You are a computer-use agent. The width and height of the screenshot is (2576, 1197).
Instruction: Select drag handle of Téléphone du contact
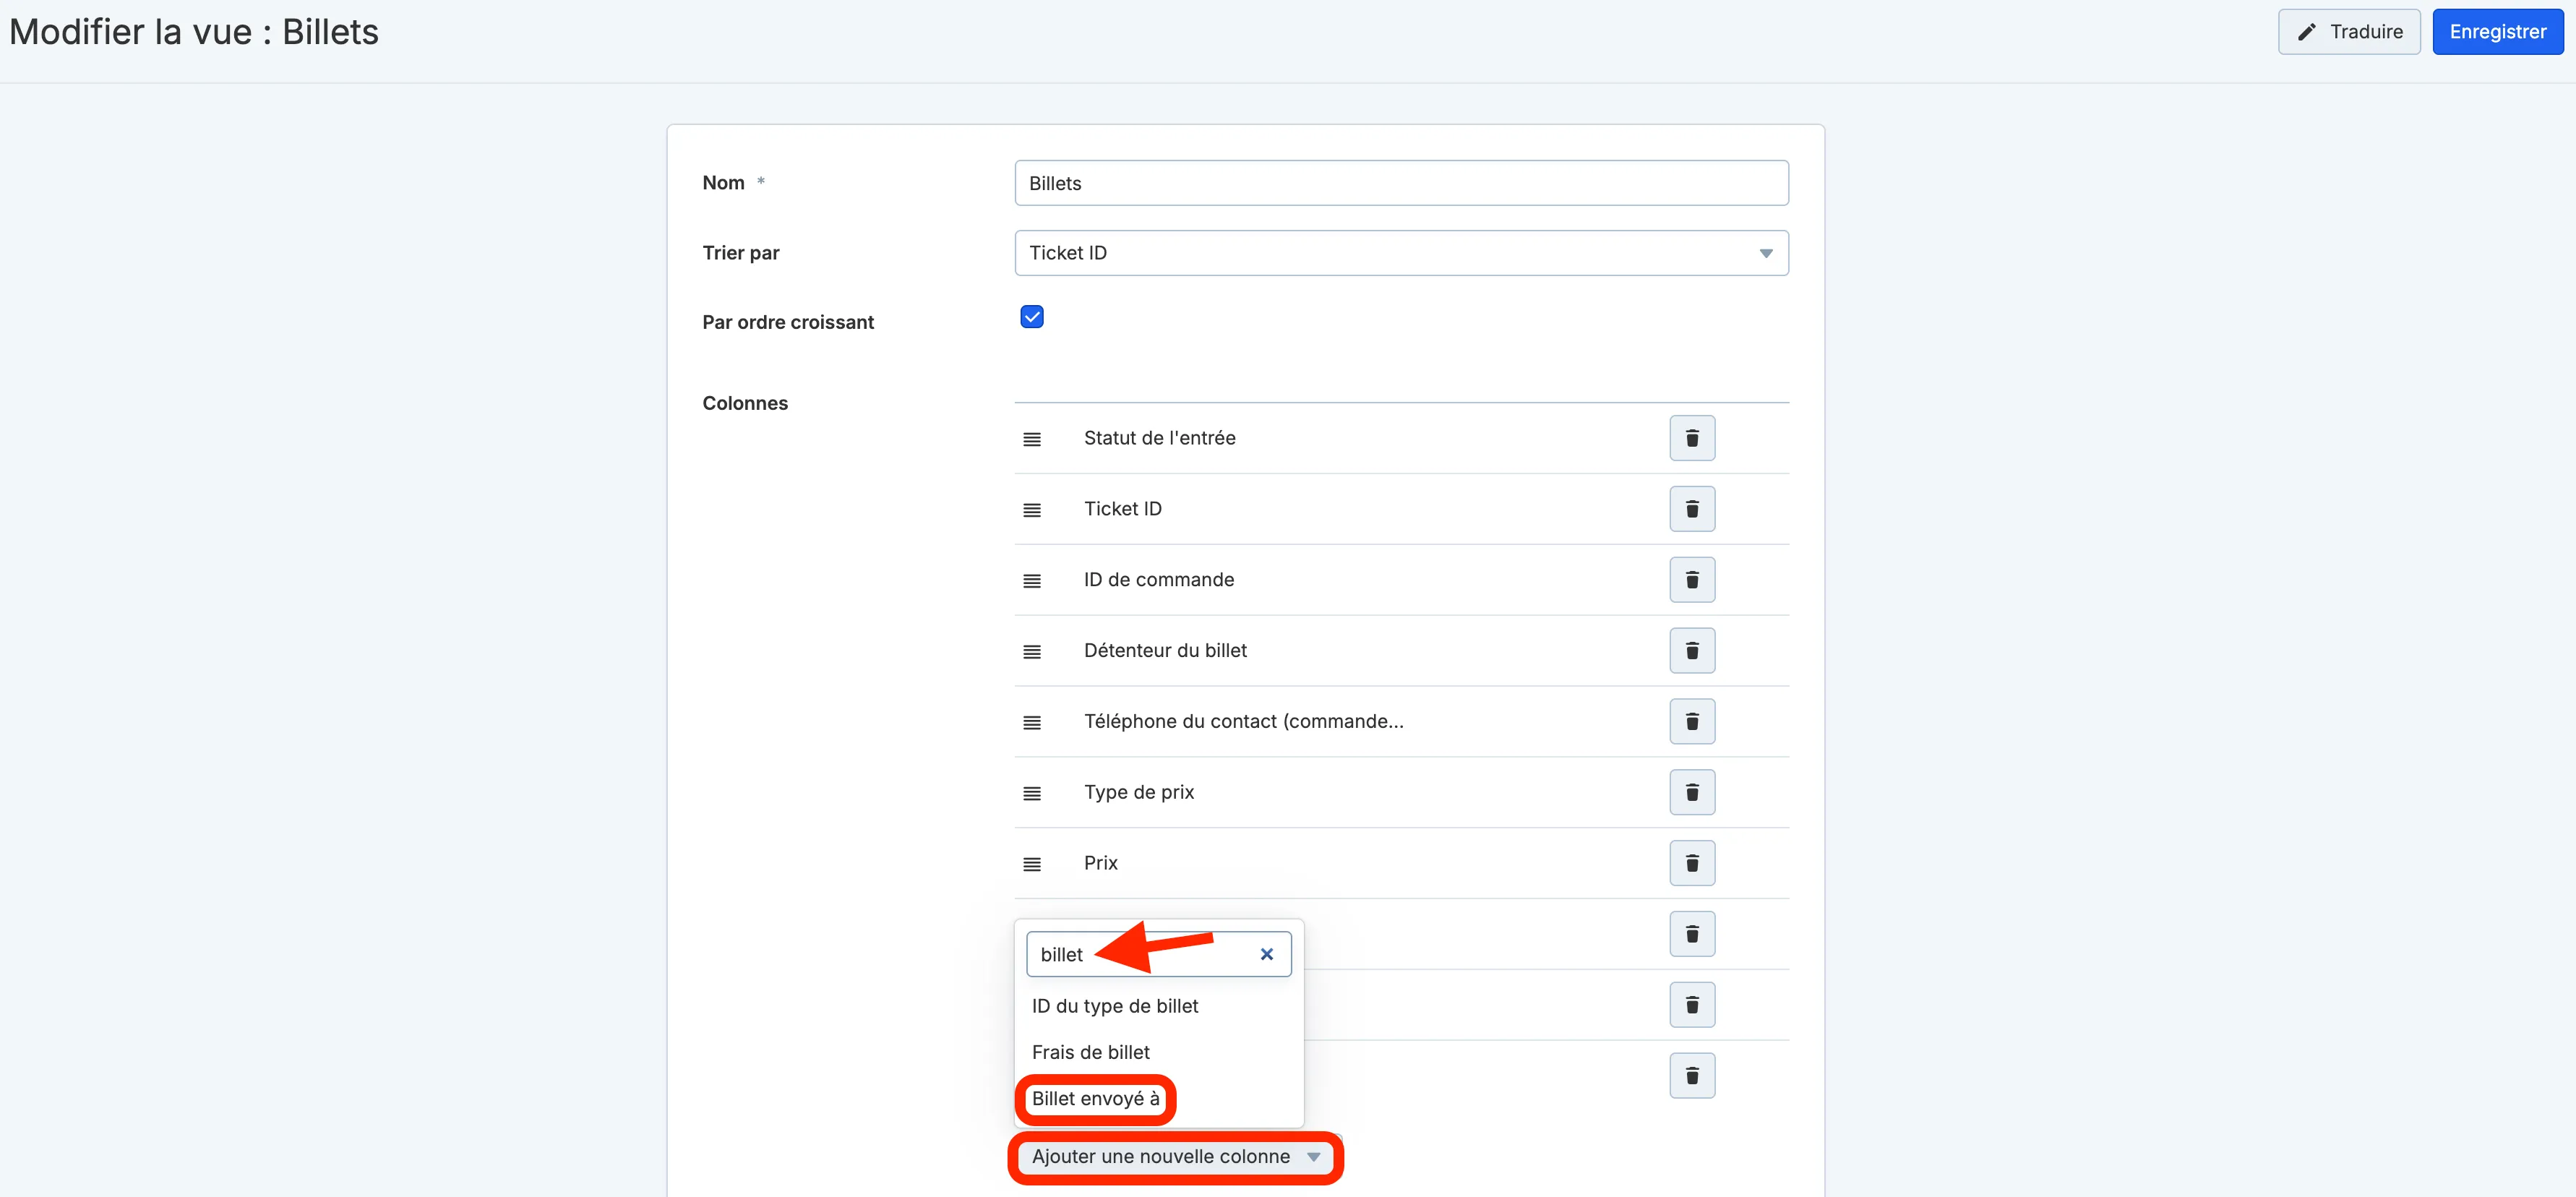point(1032,723)
